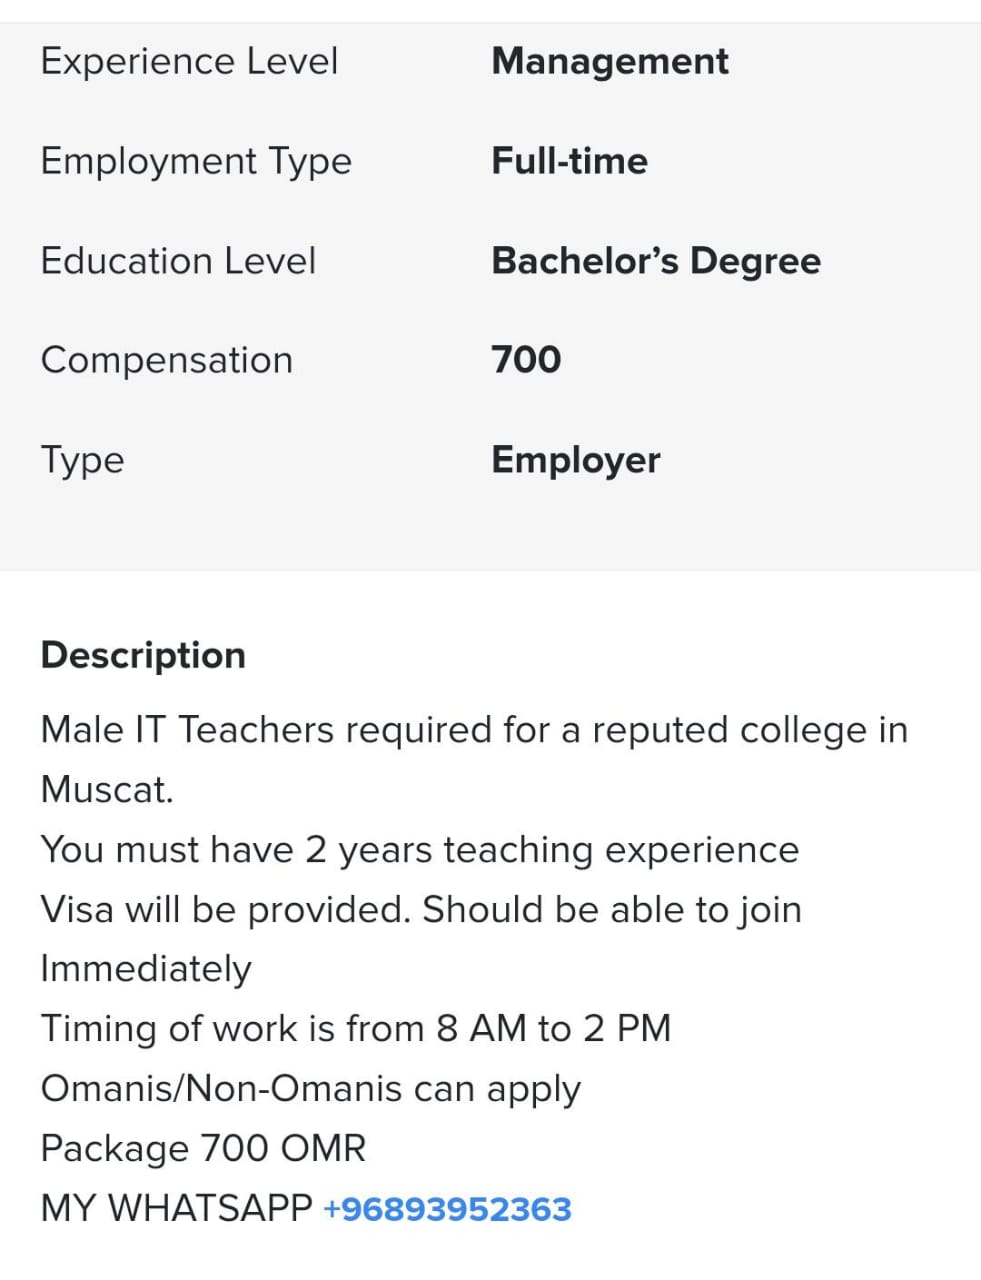Click the 'MY WHATSAPP' text
Screen dimensions: 981x1280
[x=177, y=1208]
